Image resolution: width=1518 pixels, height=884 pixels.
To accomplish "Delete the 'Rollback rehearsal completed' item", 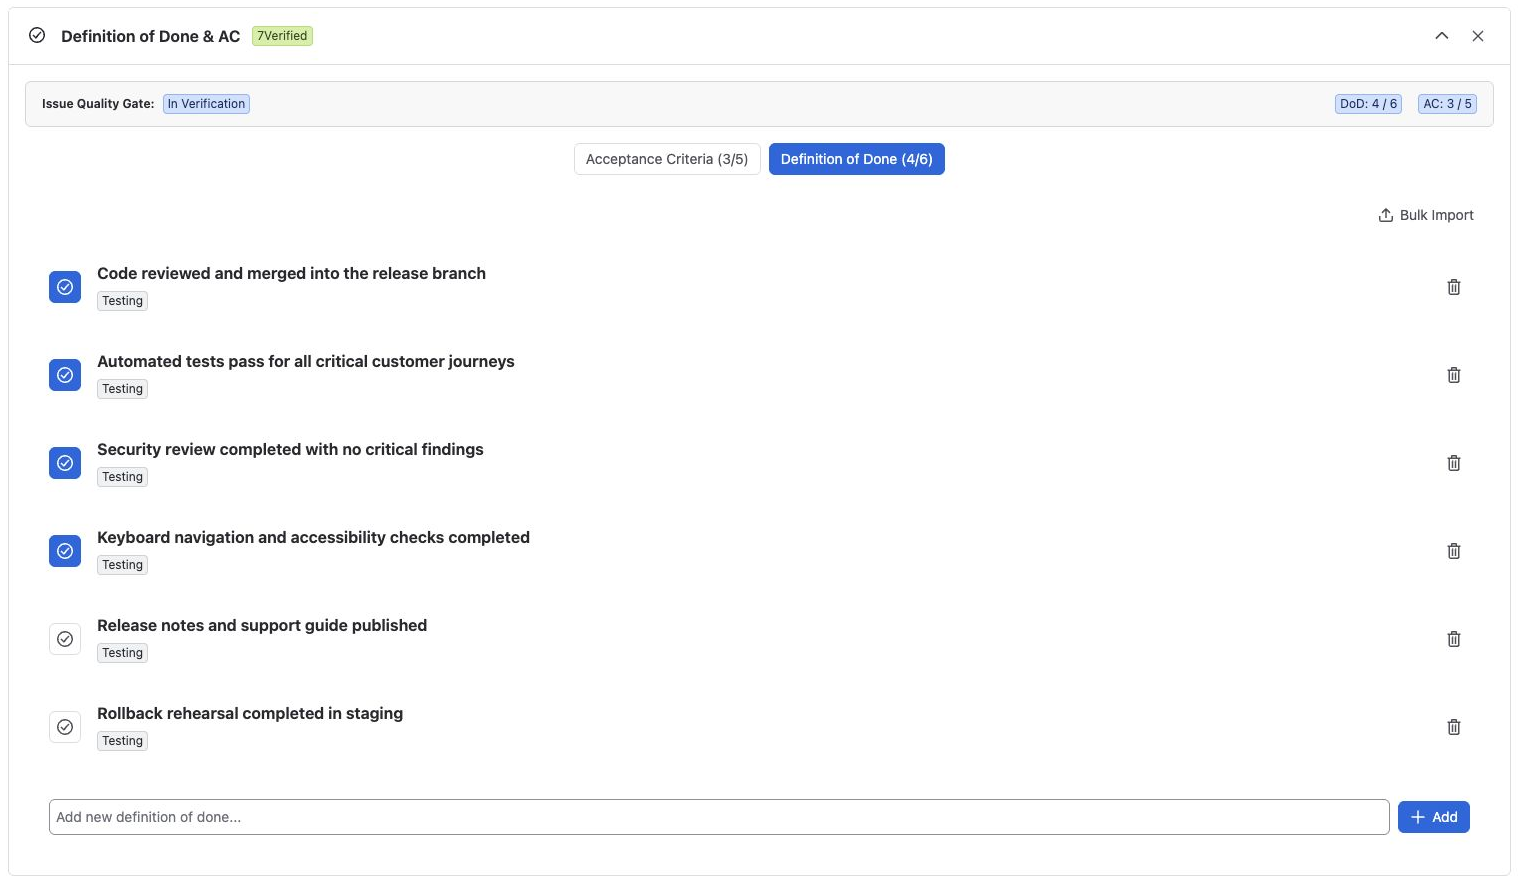I will 1454,727.
